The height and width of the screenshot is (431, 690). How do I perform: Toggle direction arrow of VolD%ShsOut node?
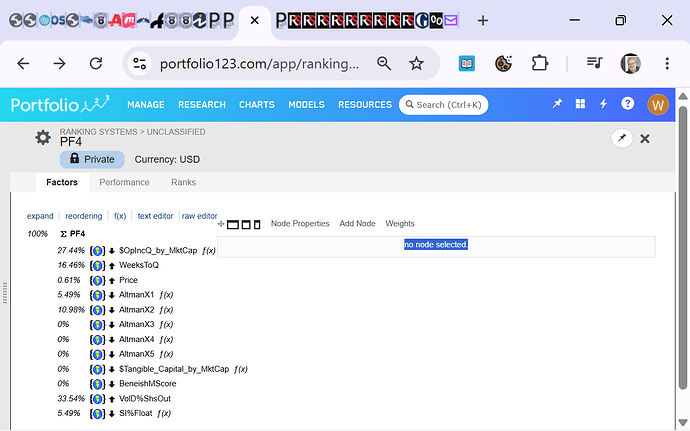point(112,399)
